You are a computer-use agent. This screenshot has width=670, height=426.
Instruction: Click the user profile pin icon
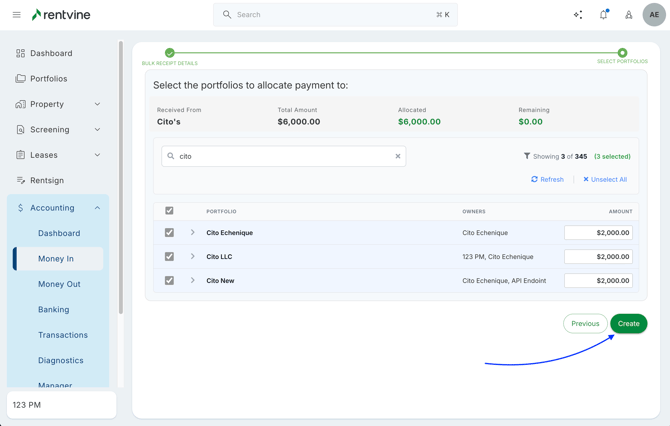(629, 15)
